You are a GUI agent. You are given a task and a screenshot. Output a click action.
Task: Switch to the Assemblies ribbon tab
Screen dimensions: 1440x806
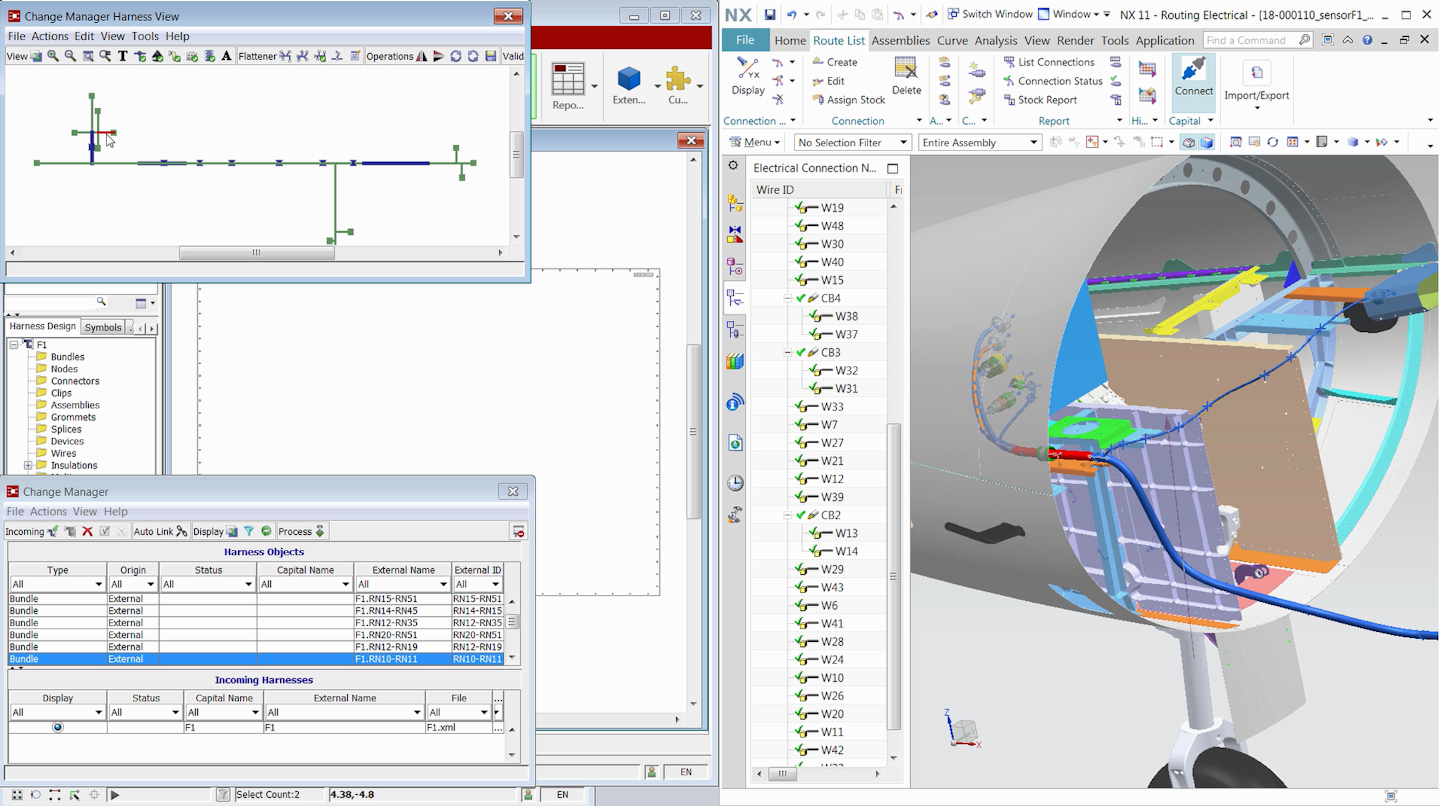click(900, 40)
